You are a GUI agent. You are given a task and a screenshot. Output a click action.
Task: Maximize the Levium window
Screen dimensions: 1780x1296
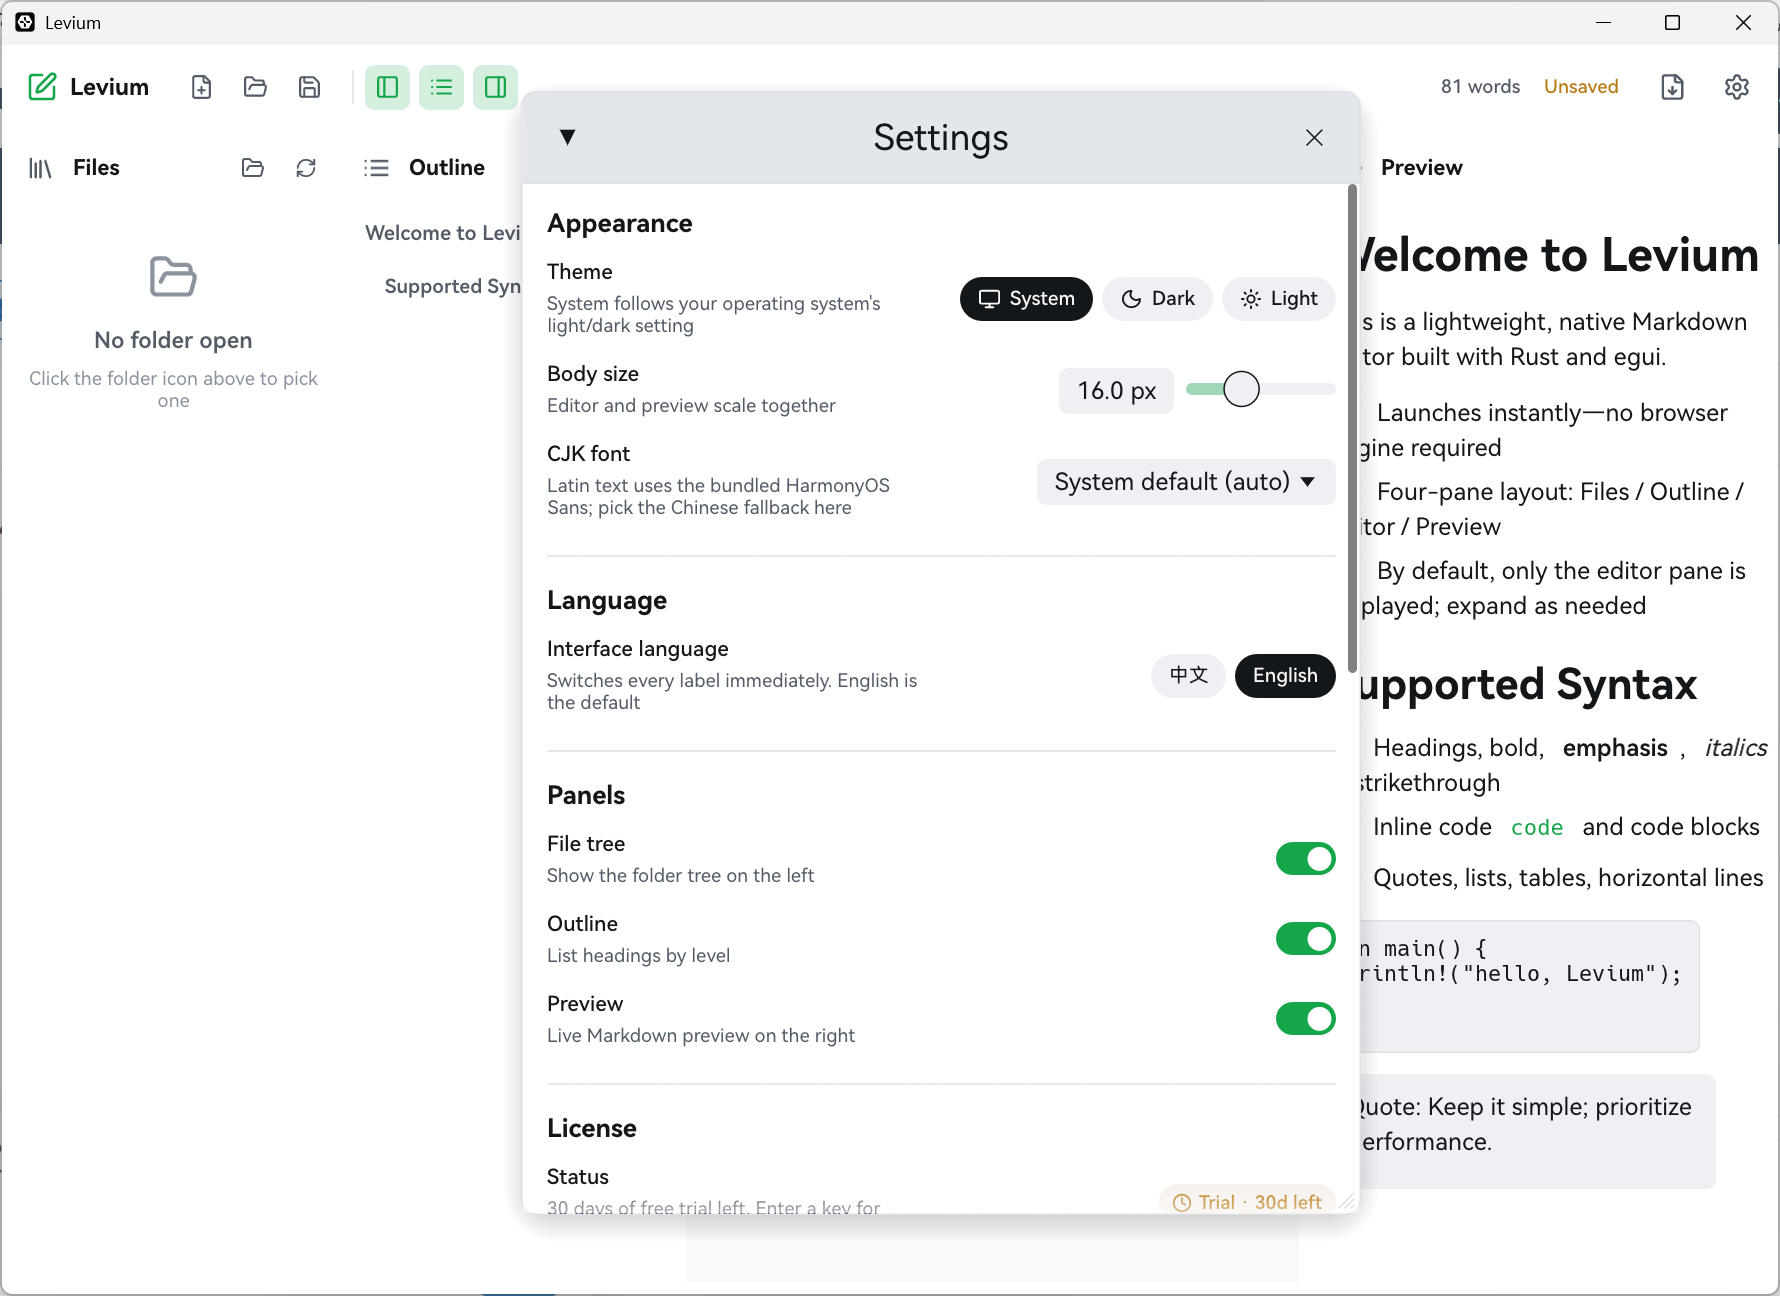(x=1672, y=22)
